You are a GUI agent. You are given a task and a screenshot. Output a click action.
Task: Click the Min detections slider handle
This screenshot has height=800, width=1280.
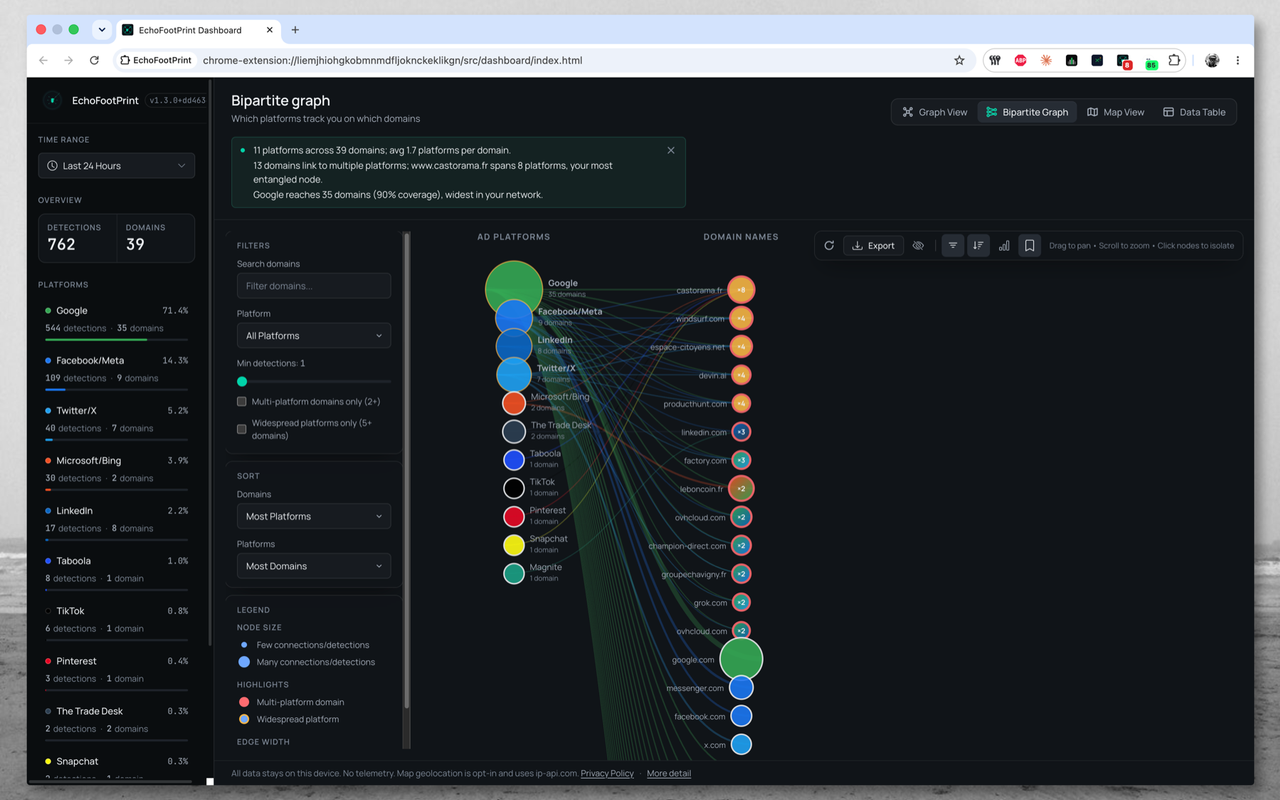242,381
